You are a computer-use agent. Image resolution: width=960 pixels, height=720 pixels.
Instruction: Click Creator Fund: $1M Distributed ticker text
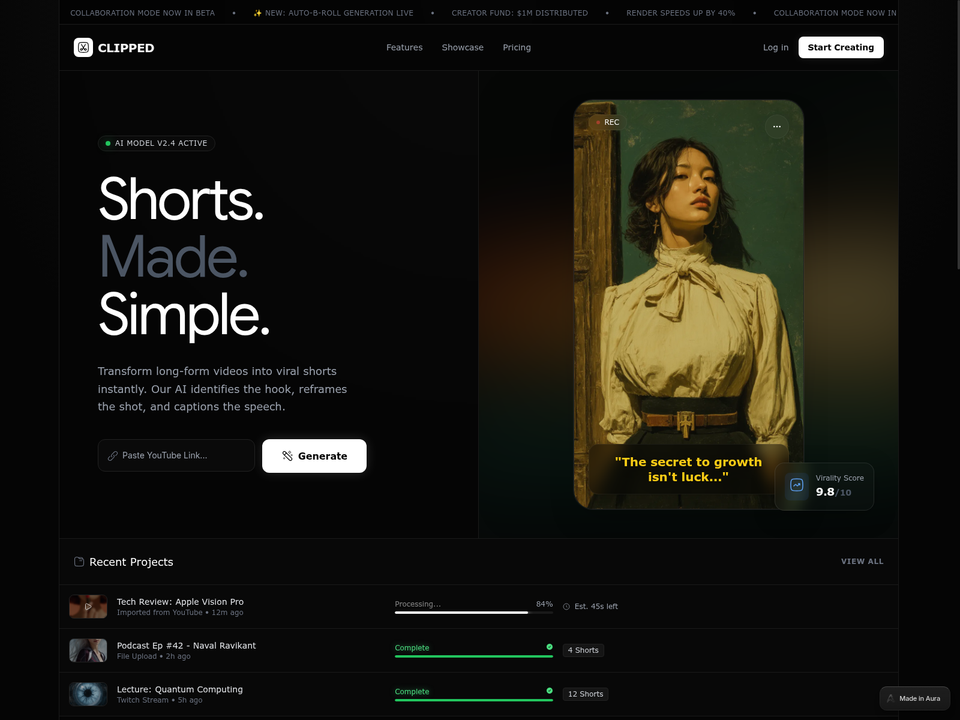point(520,13)
